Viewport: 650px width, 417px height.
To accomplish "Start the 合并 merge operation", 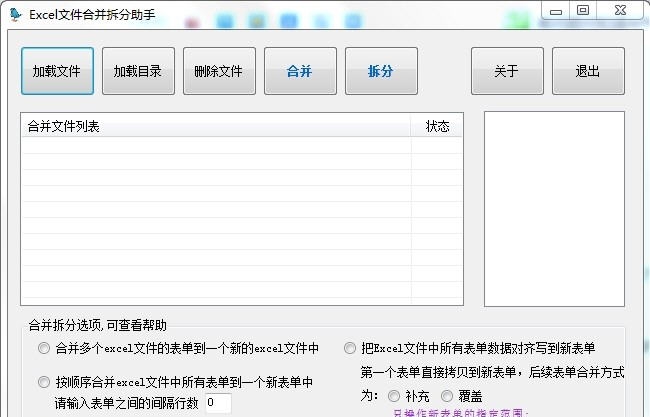I will pos(300,71).
